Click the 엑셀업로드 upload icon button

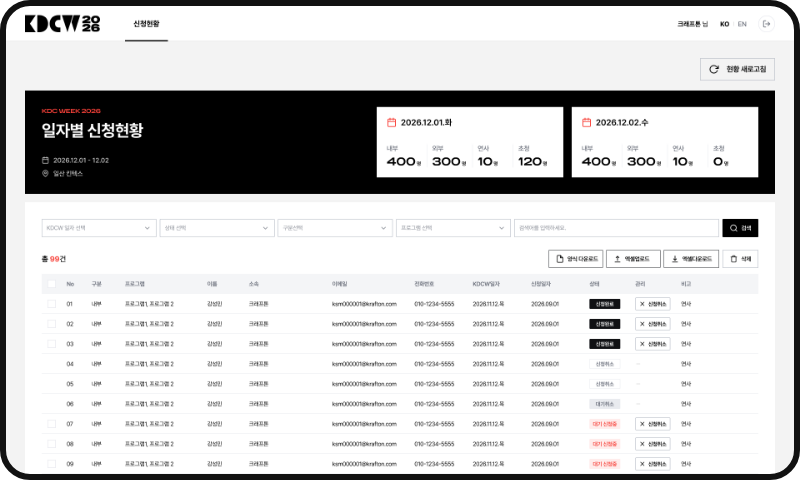(633, 259)
